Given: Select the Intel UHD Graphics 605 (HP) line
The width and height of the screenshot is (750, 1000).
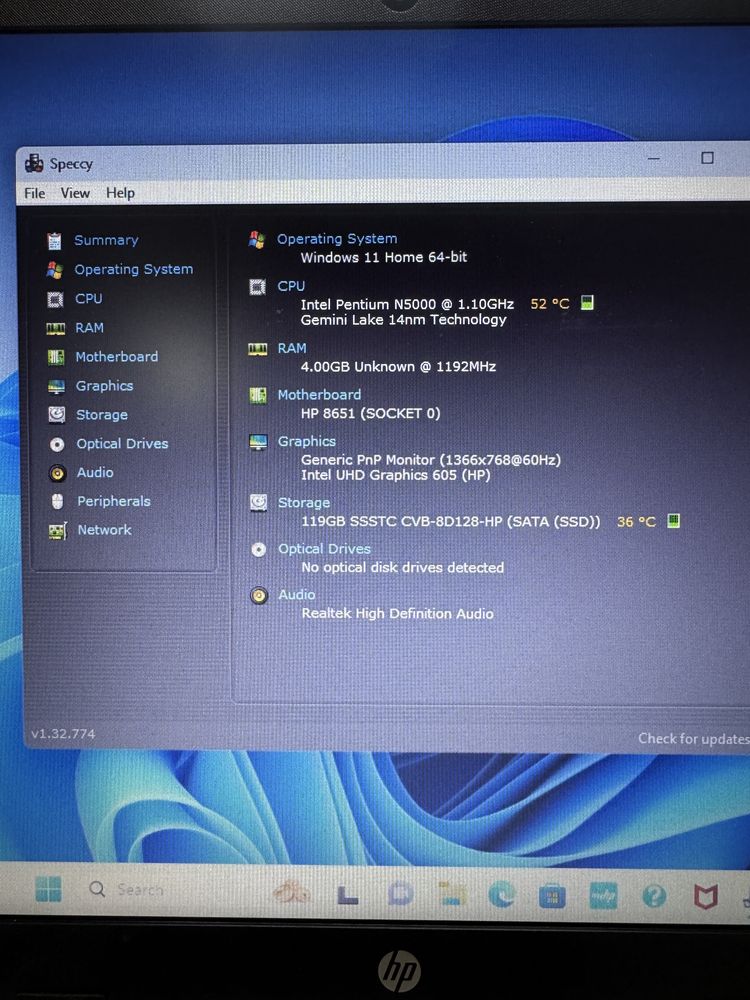Looking at the screenshot, I should (395, 475).
